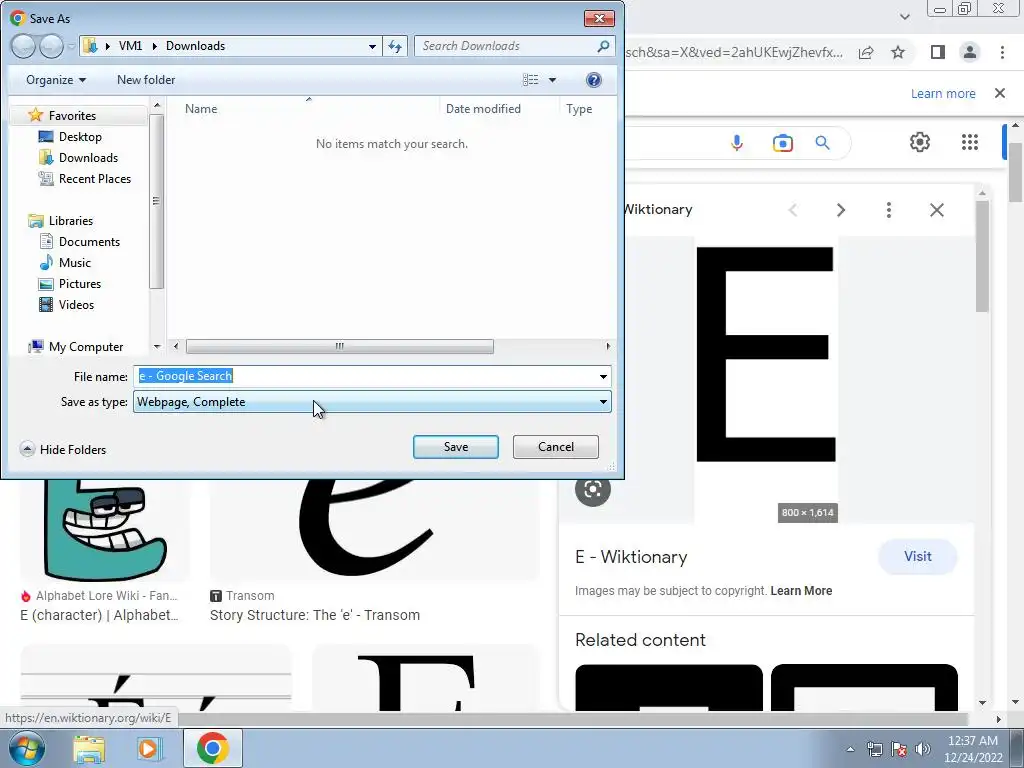Click the Cancel button

tap(556, 447)
